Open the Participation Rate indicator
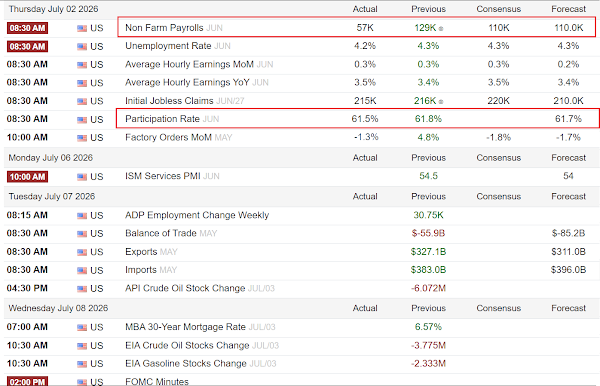 162,119
